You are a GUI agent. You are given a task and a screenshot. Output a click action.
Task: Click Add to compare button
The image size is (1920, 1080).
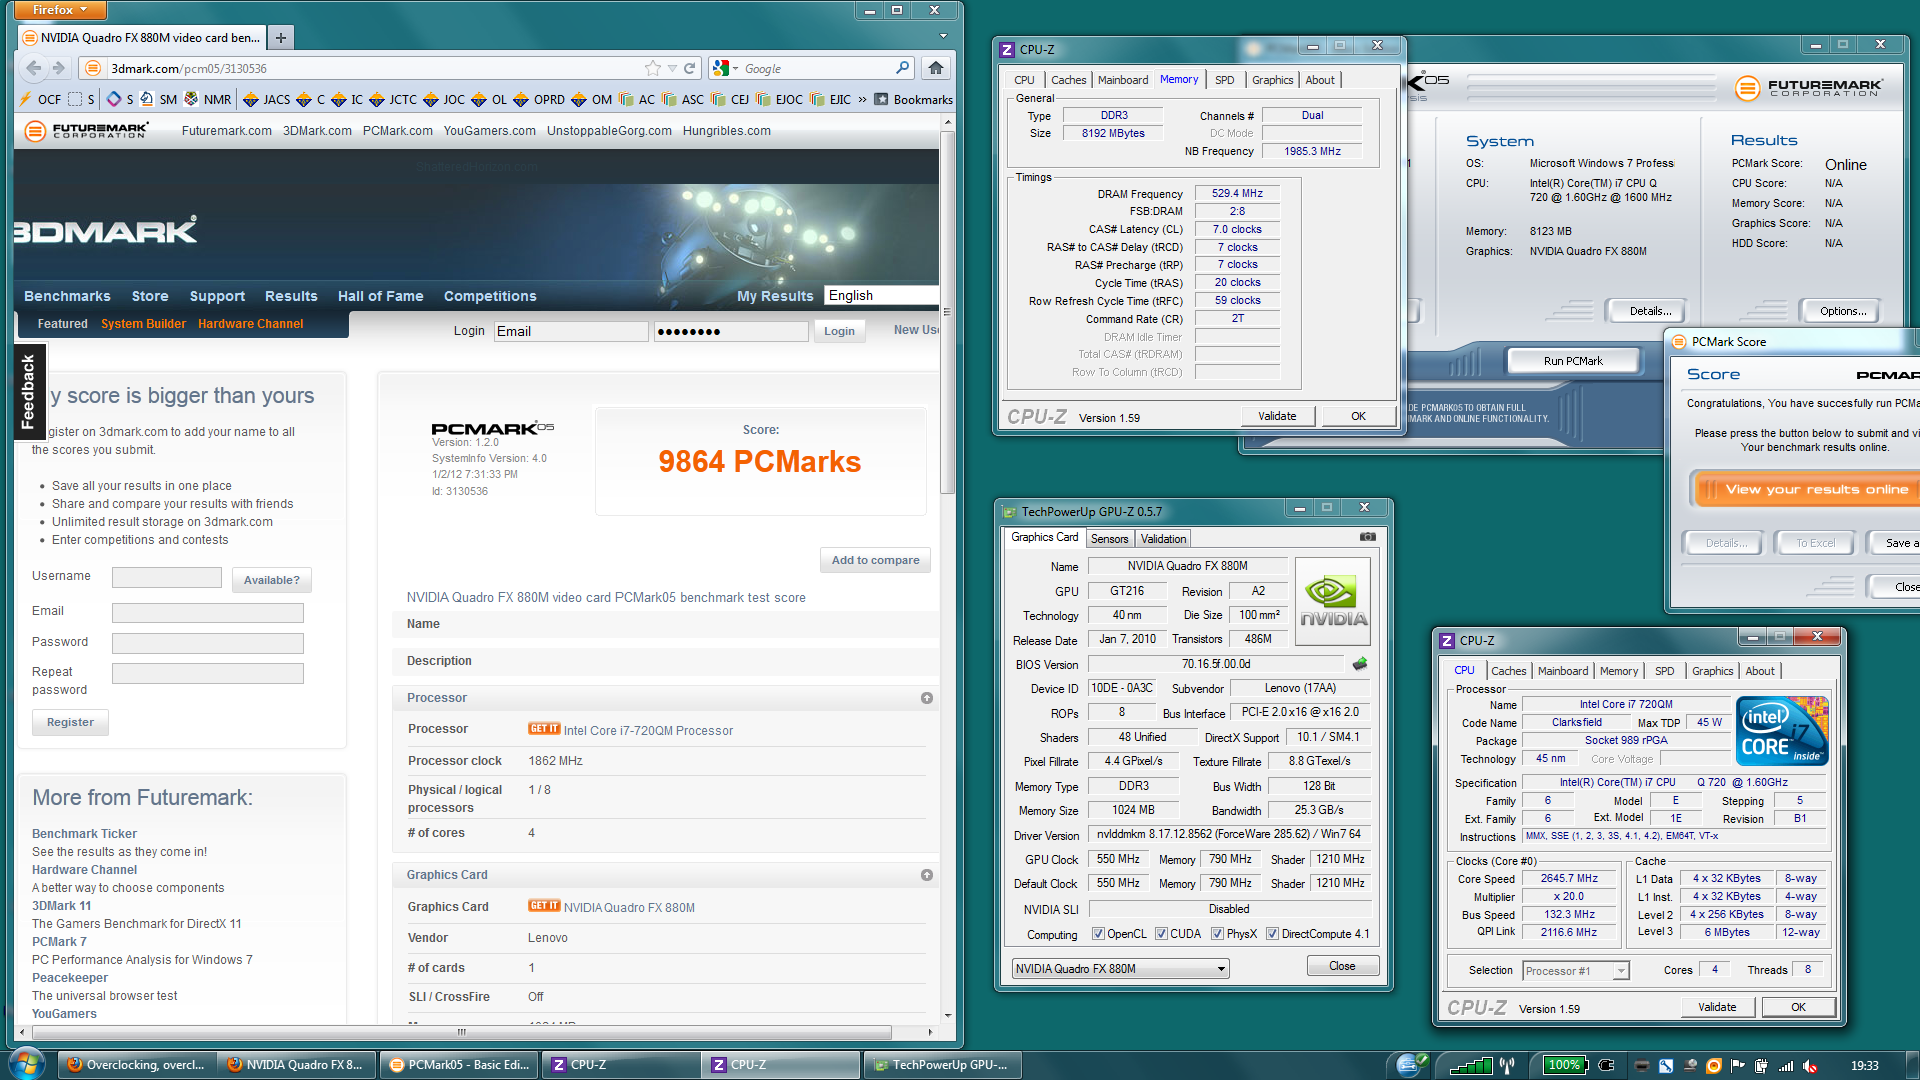tap(875, 560)
